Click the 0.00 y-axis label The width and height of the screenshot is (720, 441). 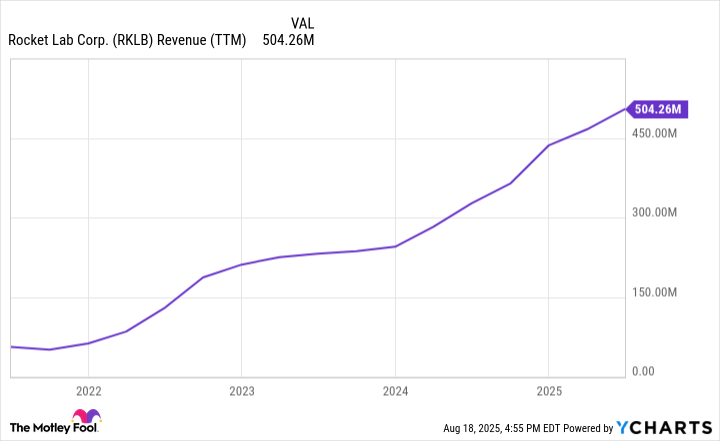tap(643, 371)
